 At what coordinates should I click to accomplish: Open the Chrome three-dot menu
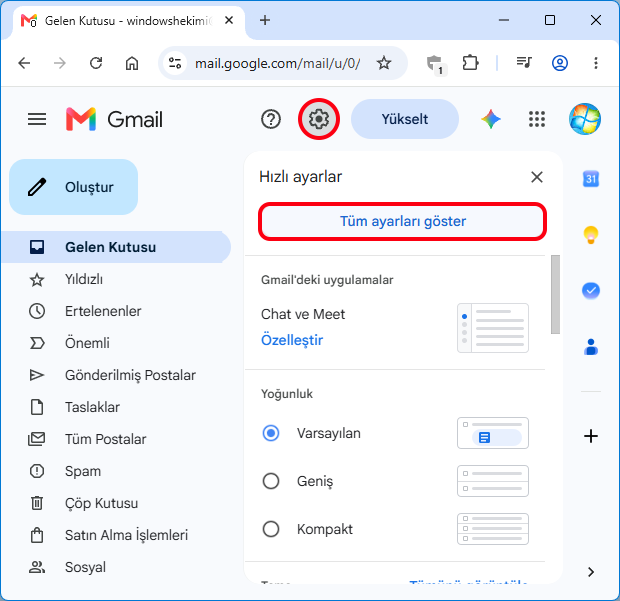595,63
